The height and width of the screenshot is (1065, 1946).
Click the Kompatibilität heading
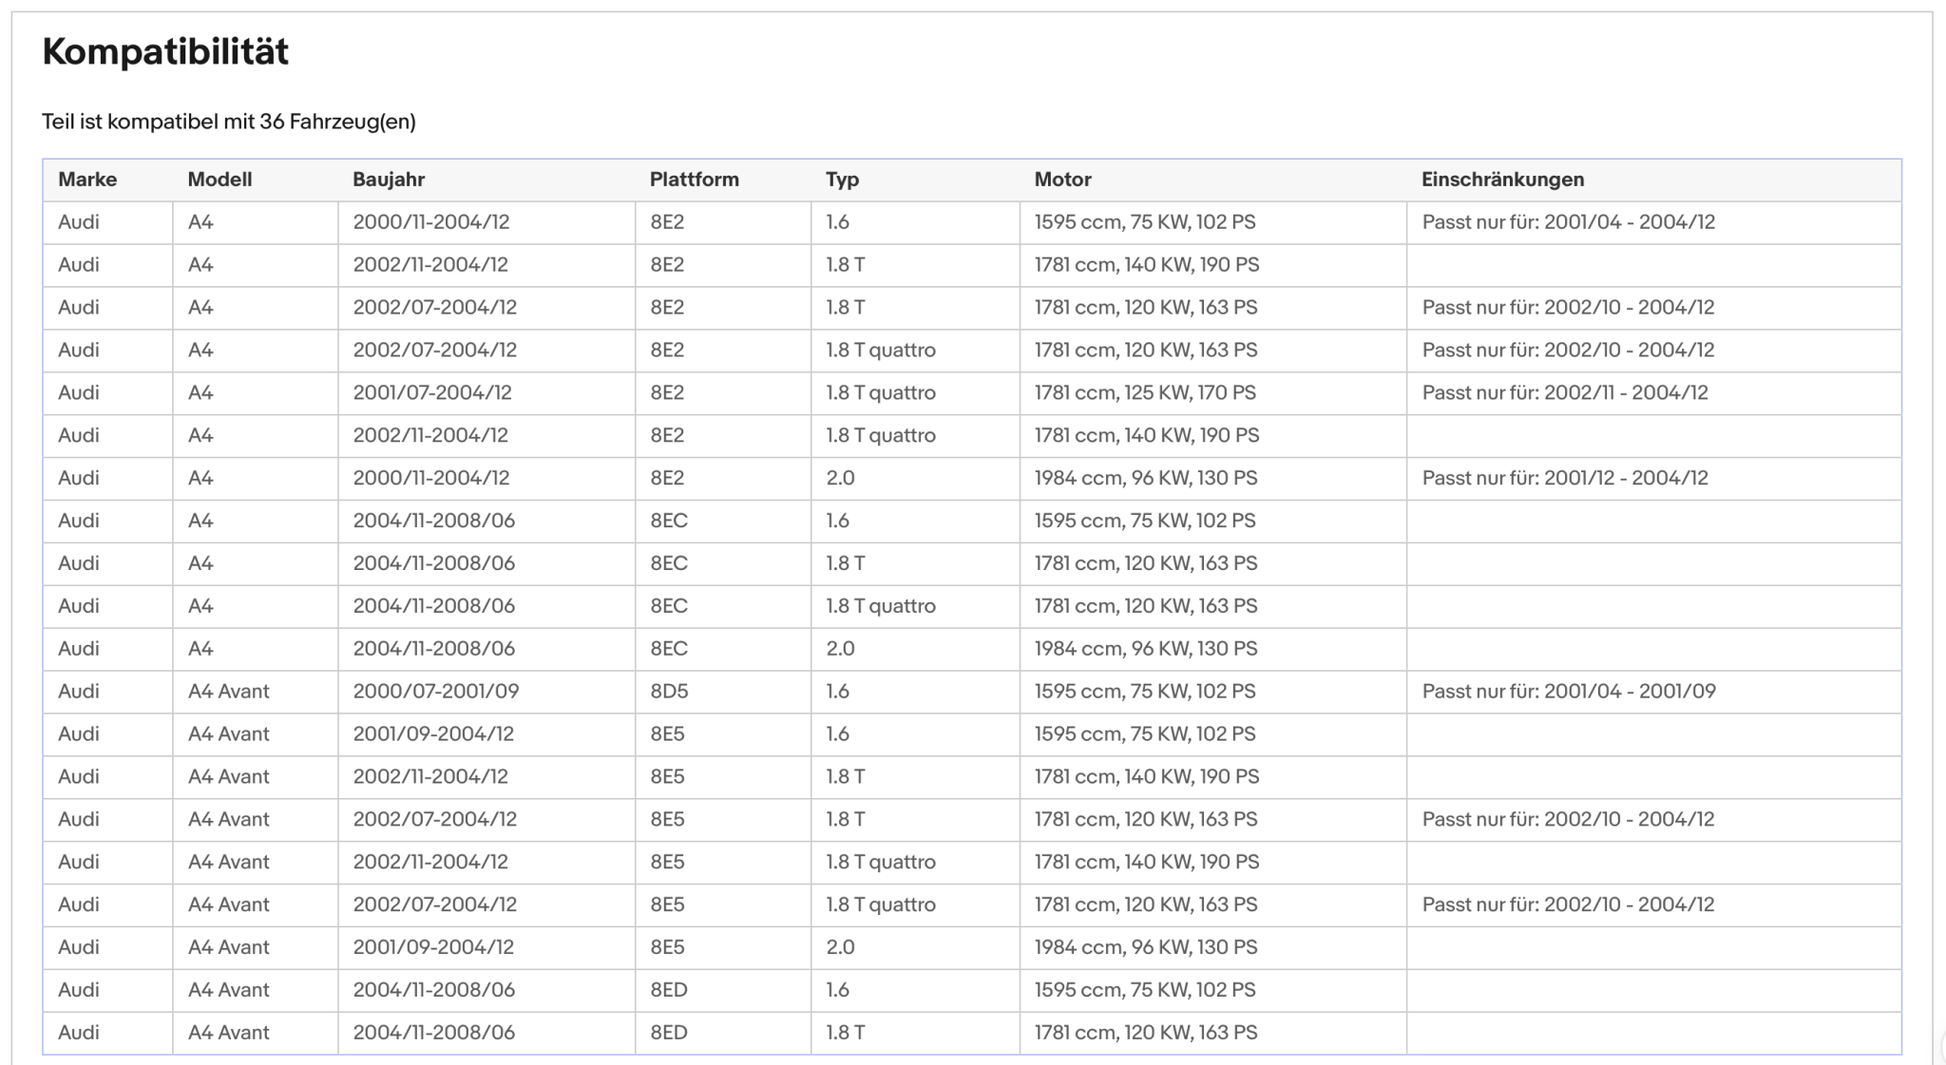[x=165, y=52]
